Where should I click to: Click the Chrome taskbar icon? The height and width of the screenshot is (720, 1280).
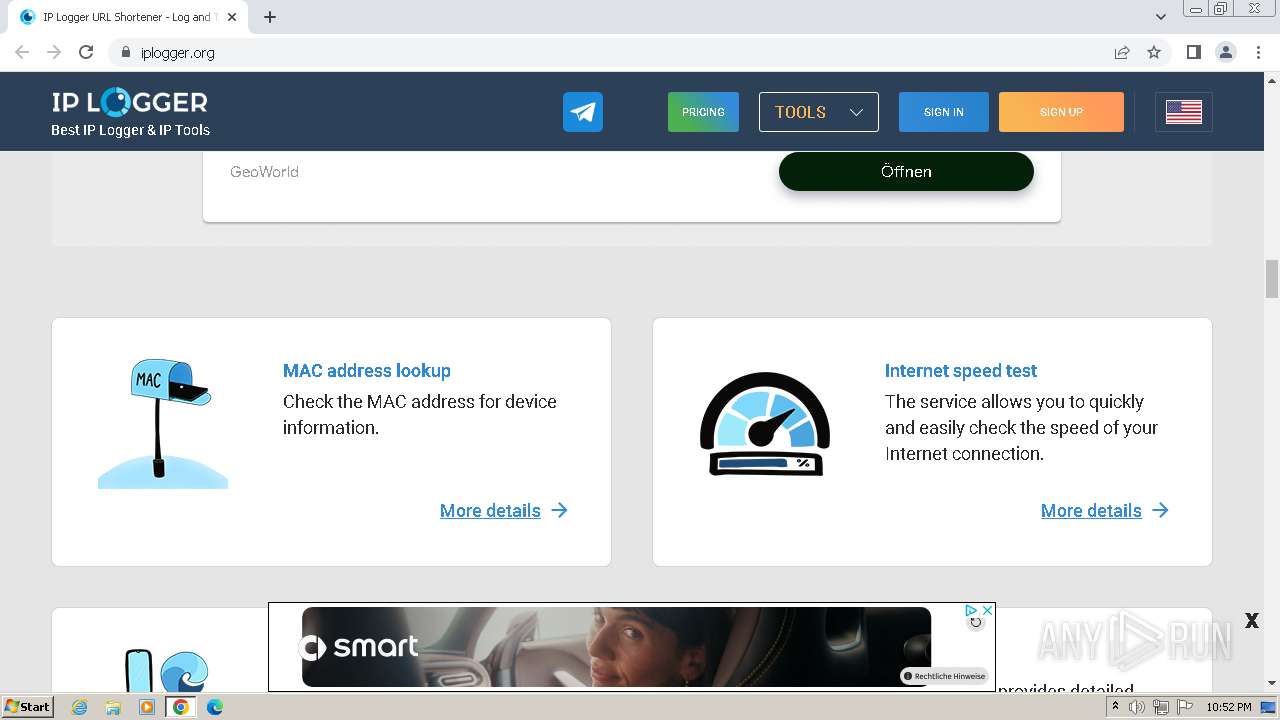(x=181, y=707)
